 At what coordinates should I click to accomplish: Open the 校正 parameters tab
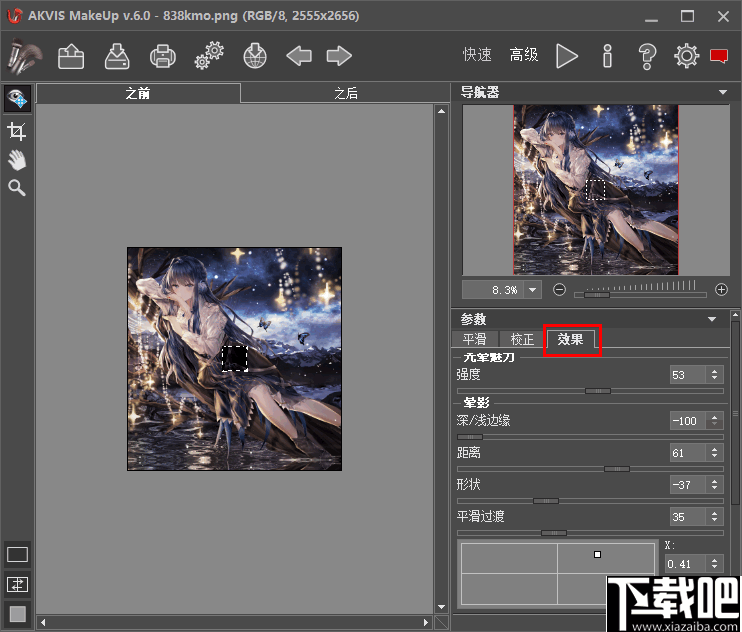(x=522, y=339)
